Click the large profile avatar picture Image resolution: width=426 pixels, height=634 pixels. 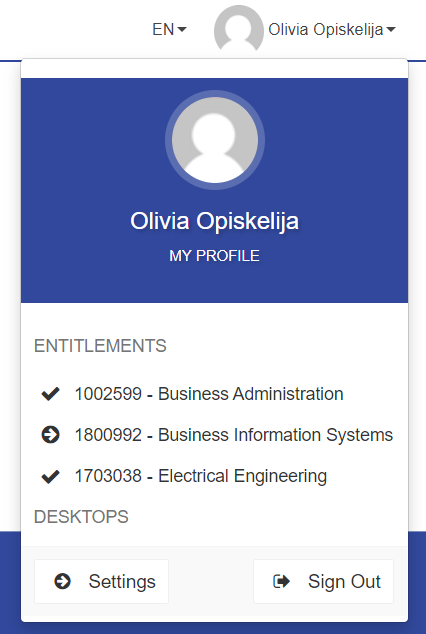[215, 140]
